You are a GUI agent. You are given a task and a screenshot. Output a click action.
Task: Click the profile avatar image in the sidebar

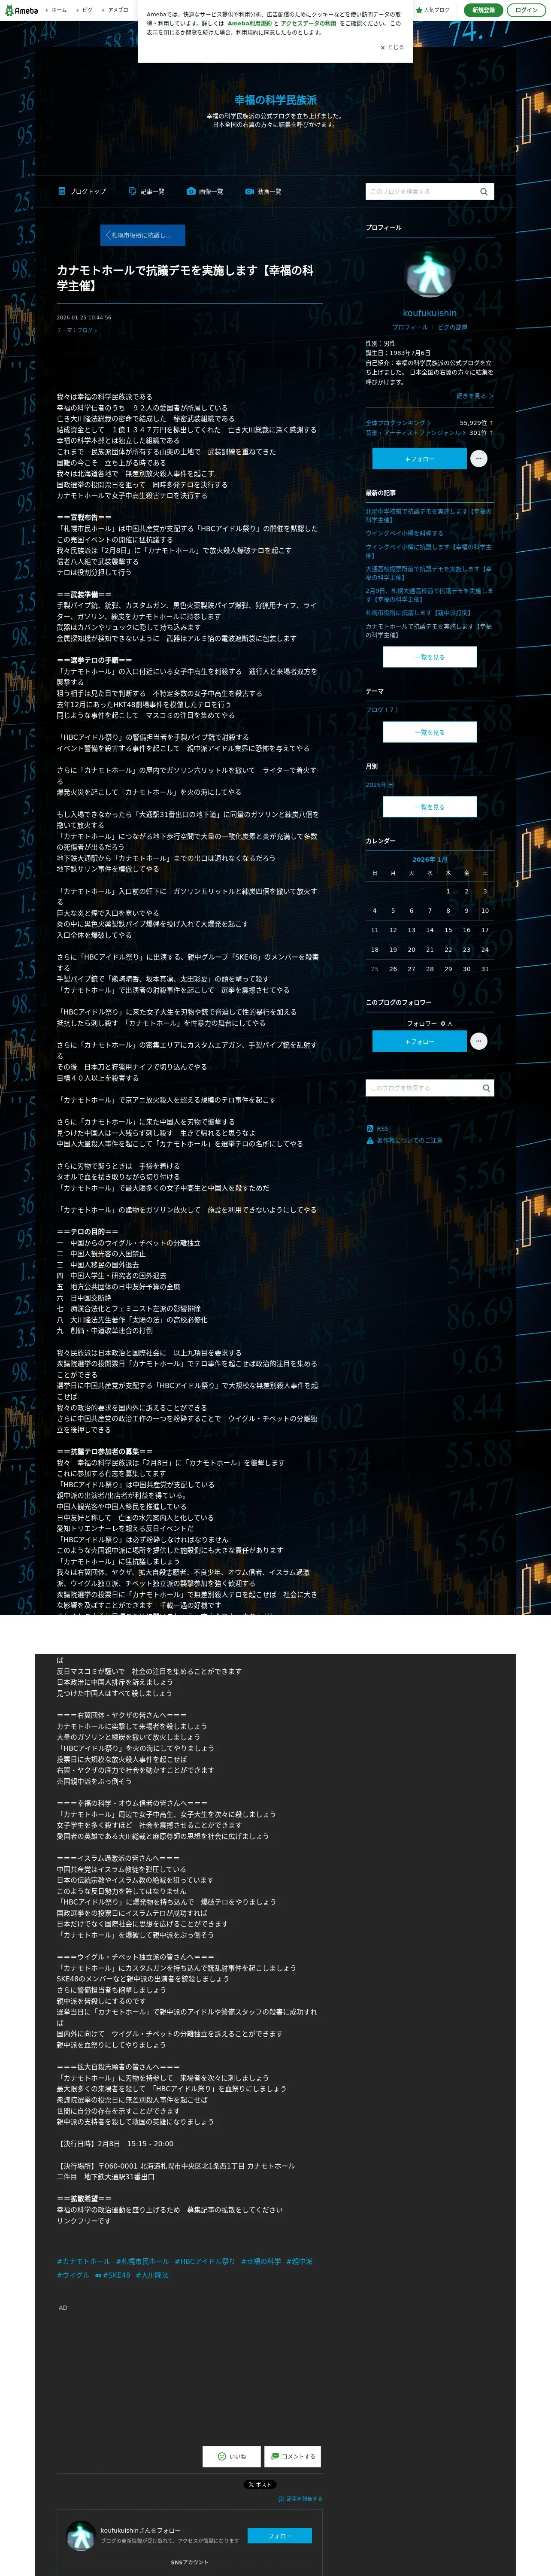[x=430, y=273]
